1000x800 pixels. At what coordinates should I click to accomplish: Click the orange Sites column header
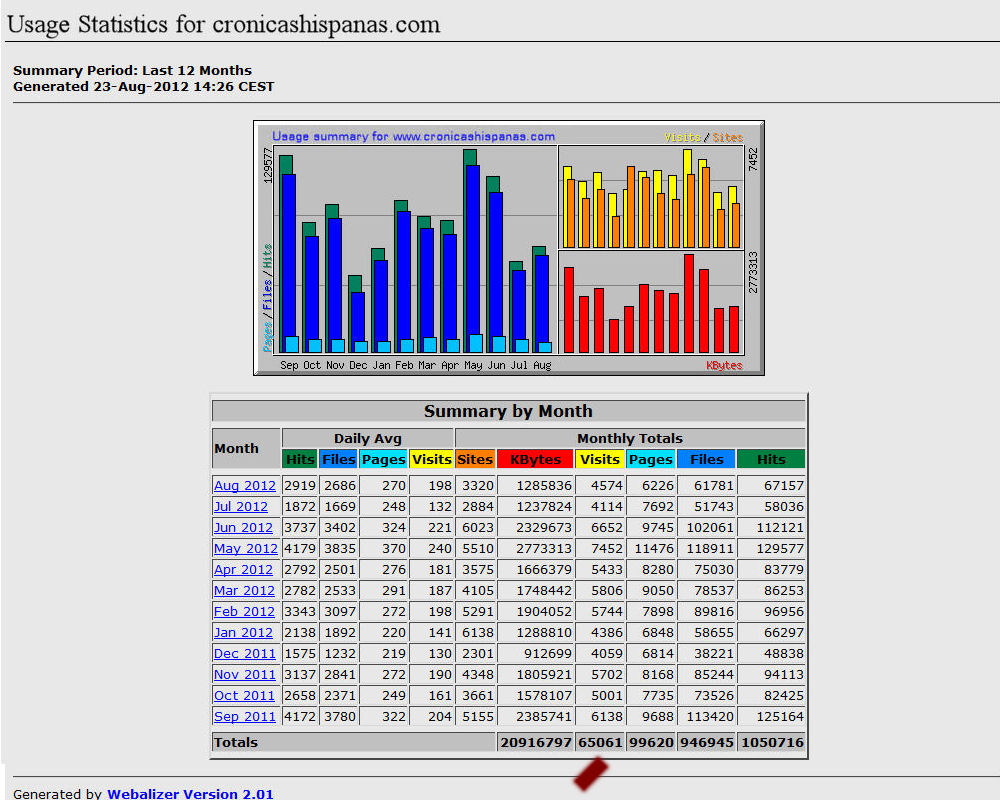tap(475, 459)
